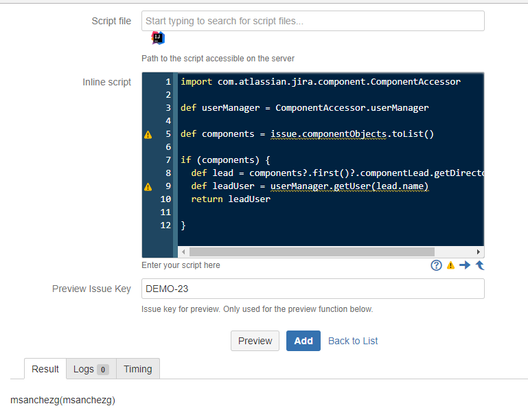Open the Timing tab

tap(138, 369)
